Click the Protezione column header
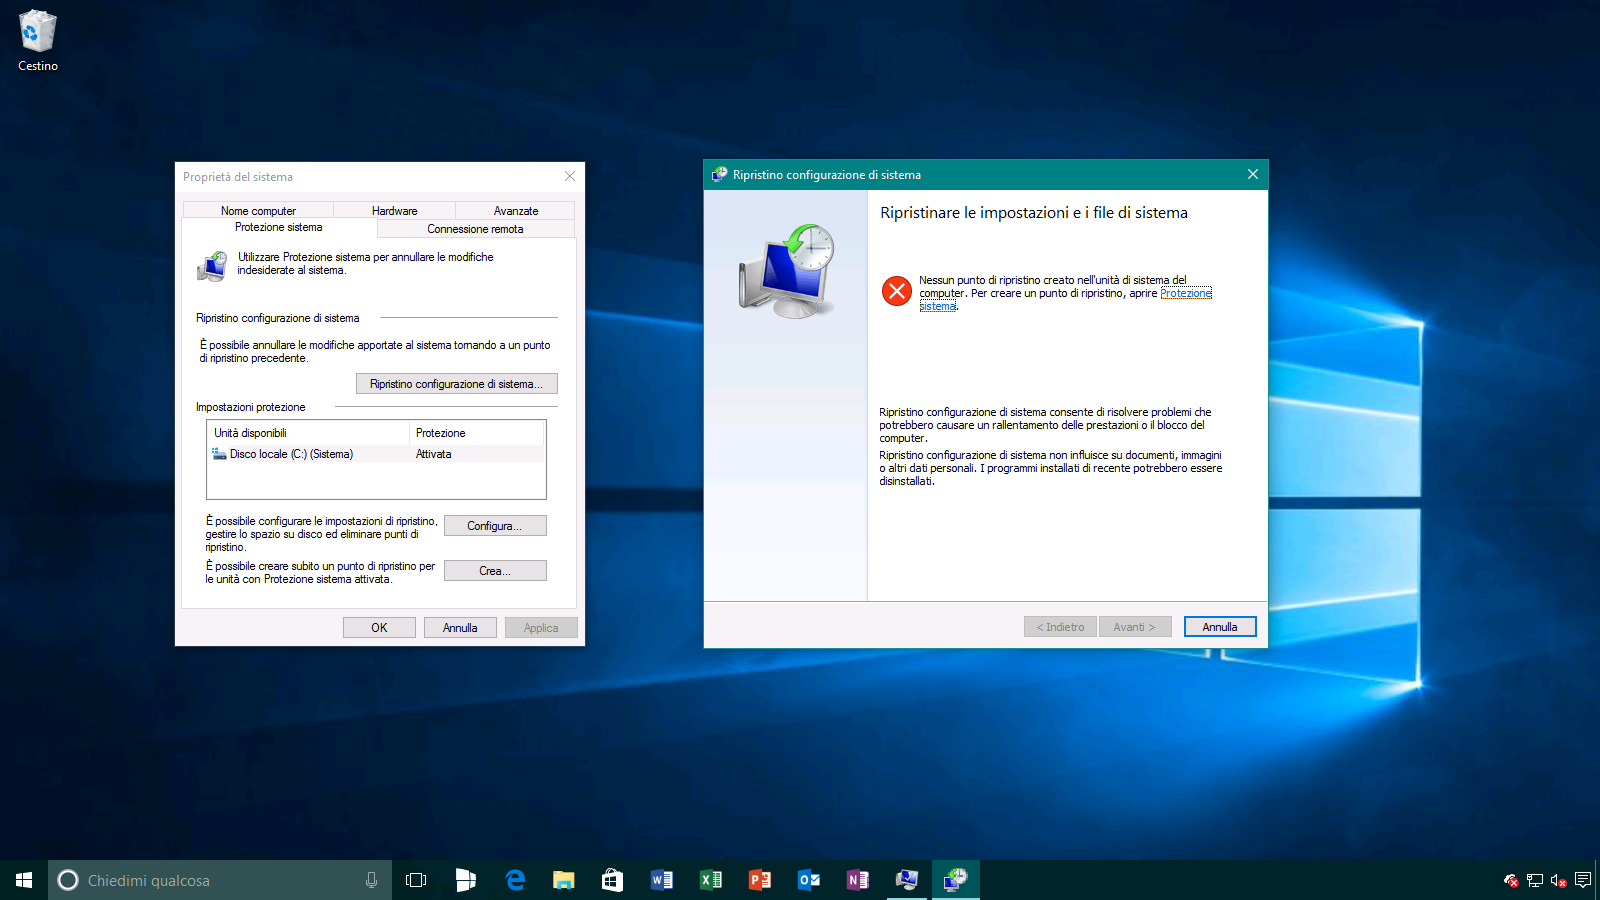This screenshot has height=900, width=1600. pos(477,433)
